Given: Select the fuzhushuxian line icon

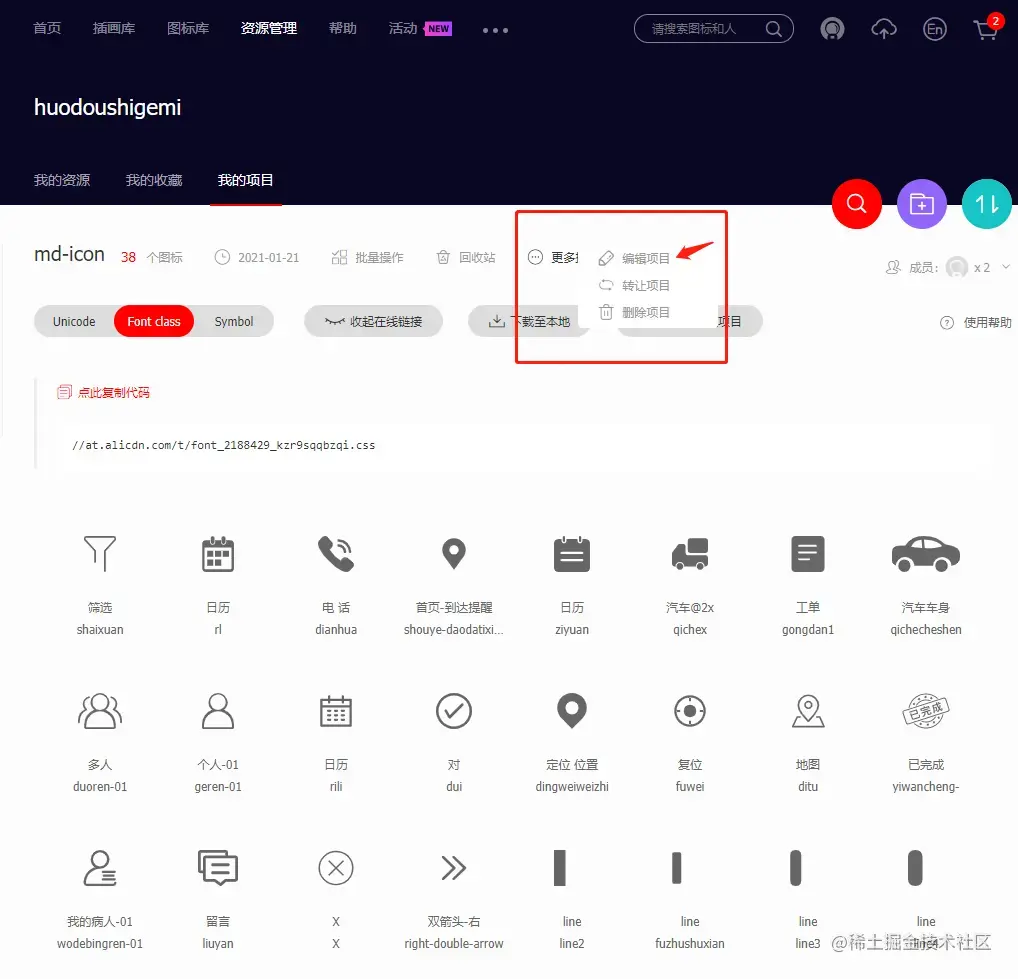Looking at the screenshot, I should 677,867.
